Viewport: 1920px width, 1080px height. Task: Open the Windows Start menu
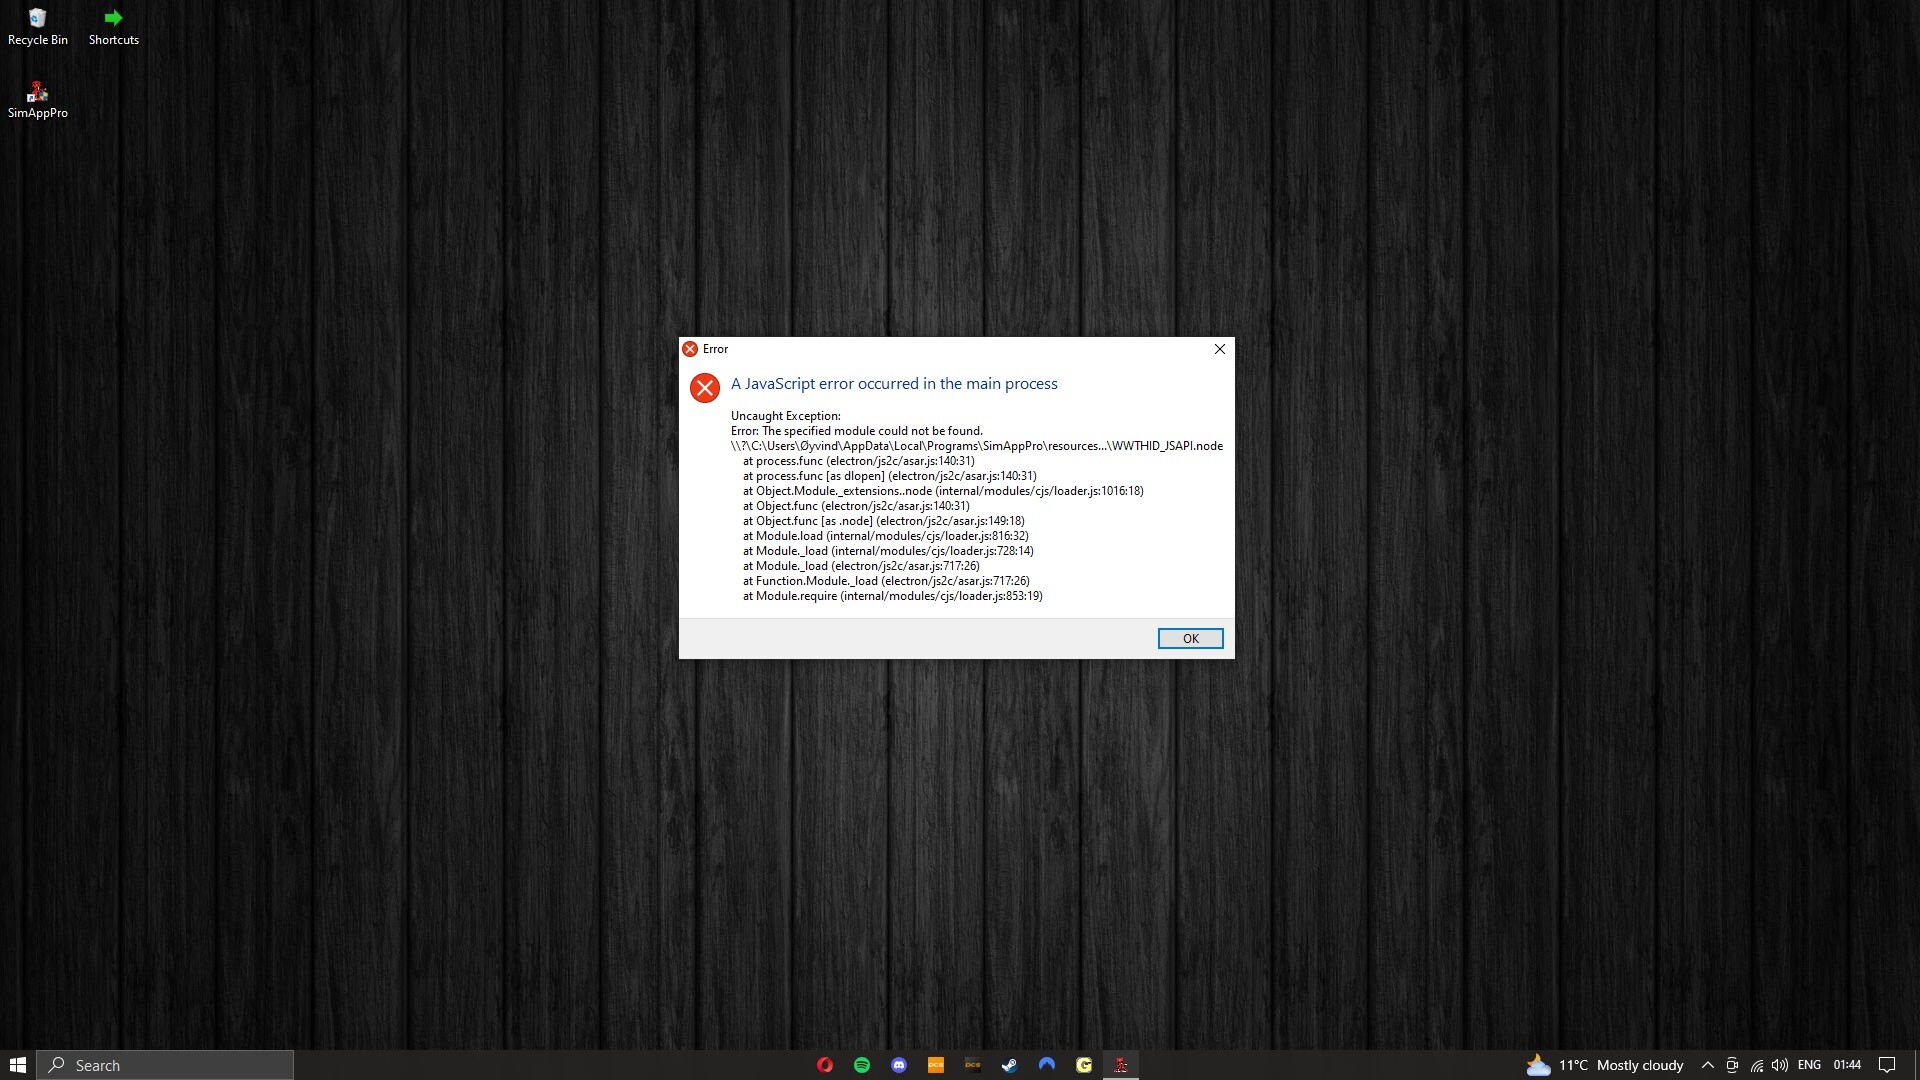[17, 1065]
